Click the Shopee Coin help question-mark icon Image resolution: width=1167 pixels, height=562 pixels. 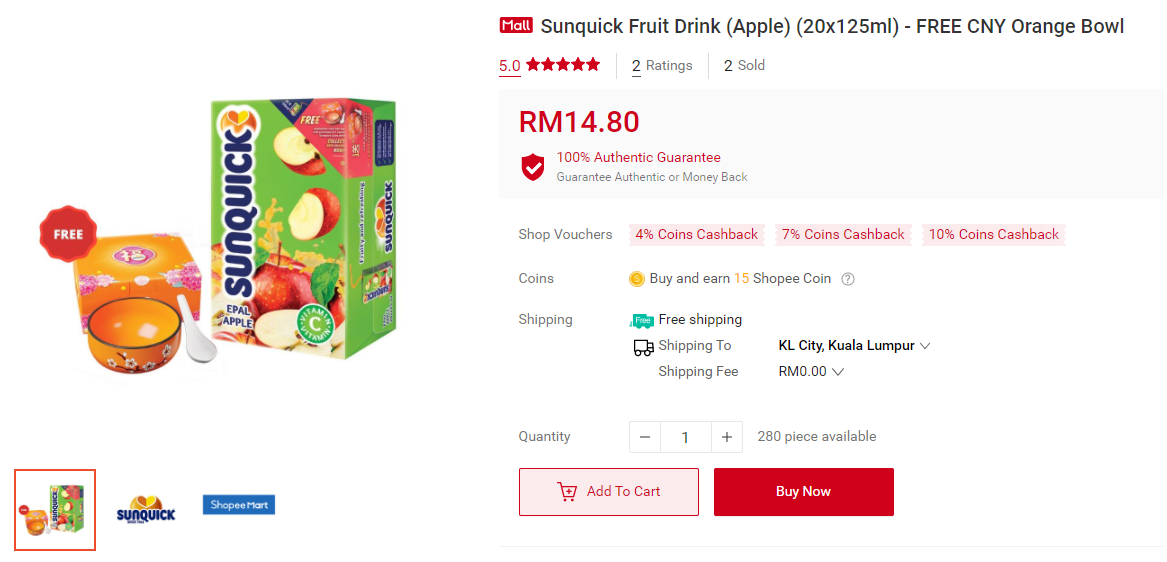(848, 279)
